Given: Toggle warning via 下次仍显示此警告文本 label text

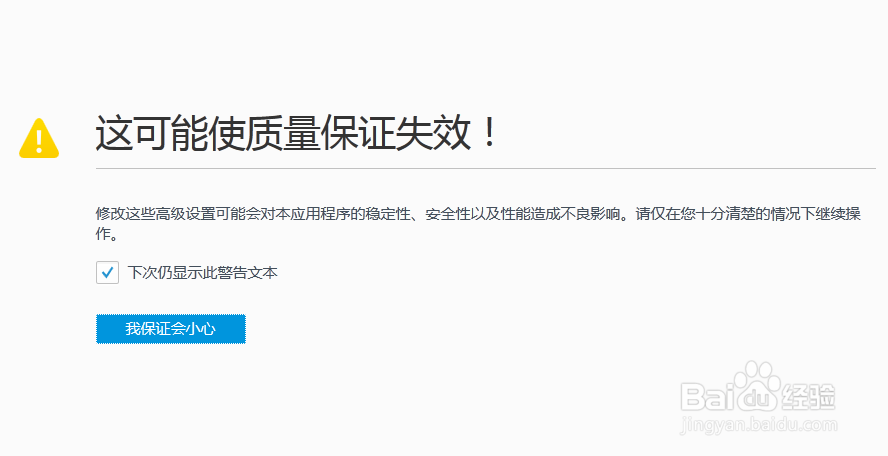Looking at the screenshot, I should (202, 272).
